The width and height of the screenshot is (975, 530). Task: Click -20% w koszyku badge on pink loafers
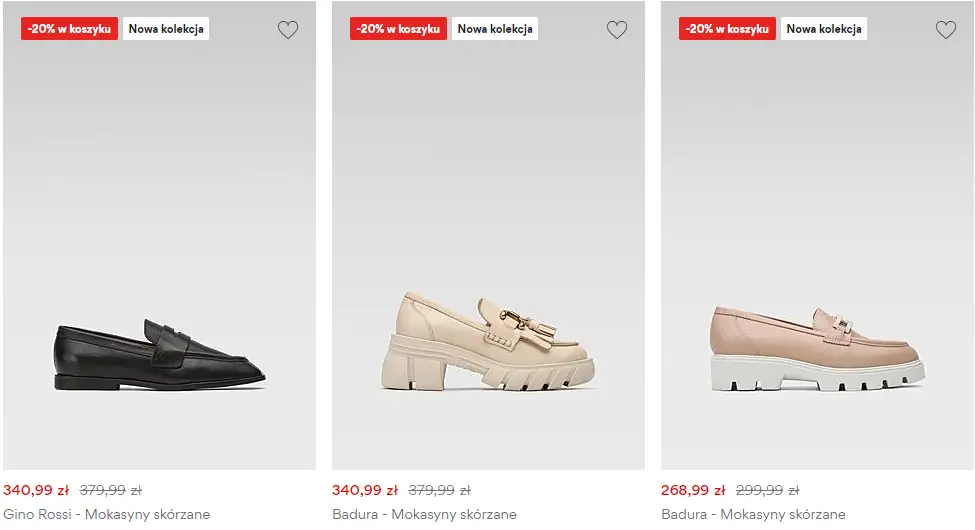(727, 29)
